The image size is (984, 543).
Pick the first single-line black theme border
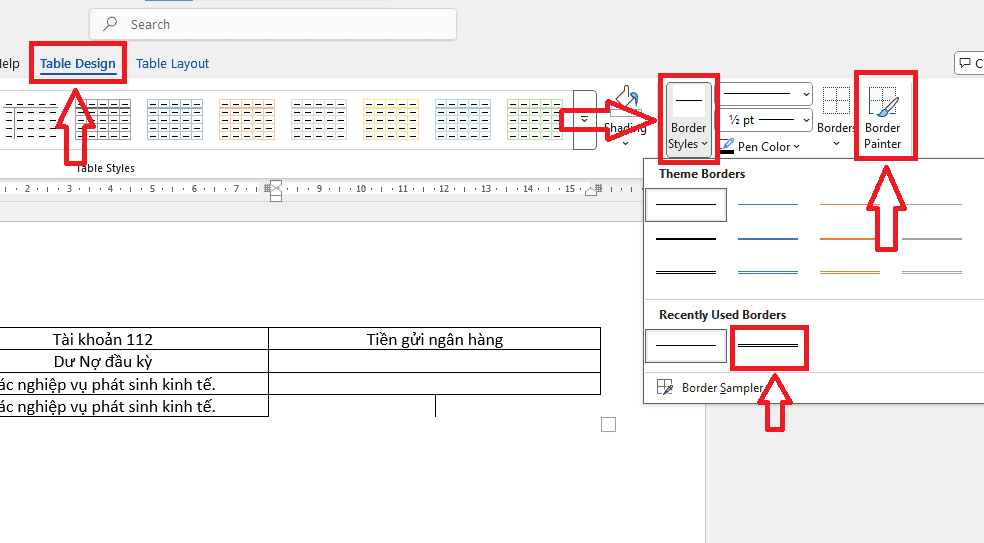(x=686, y=205)
